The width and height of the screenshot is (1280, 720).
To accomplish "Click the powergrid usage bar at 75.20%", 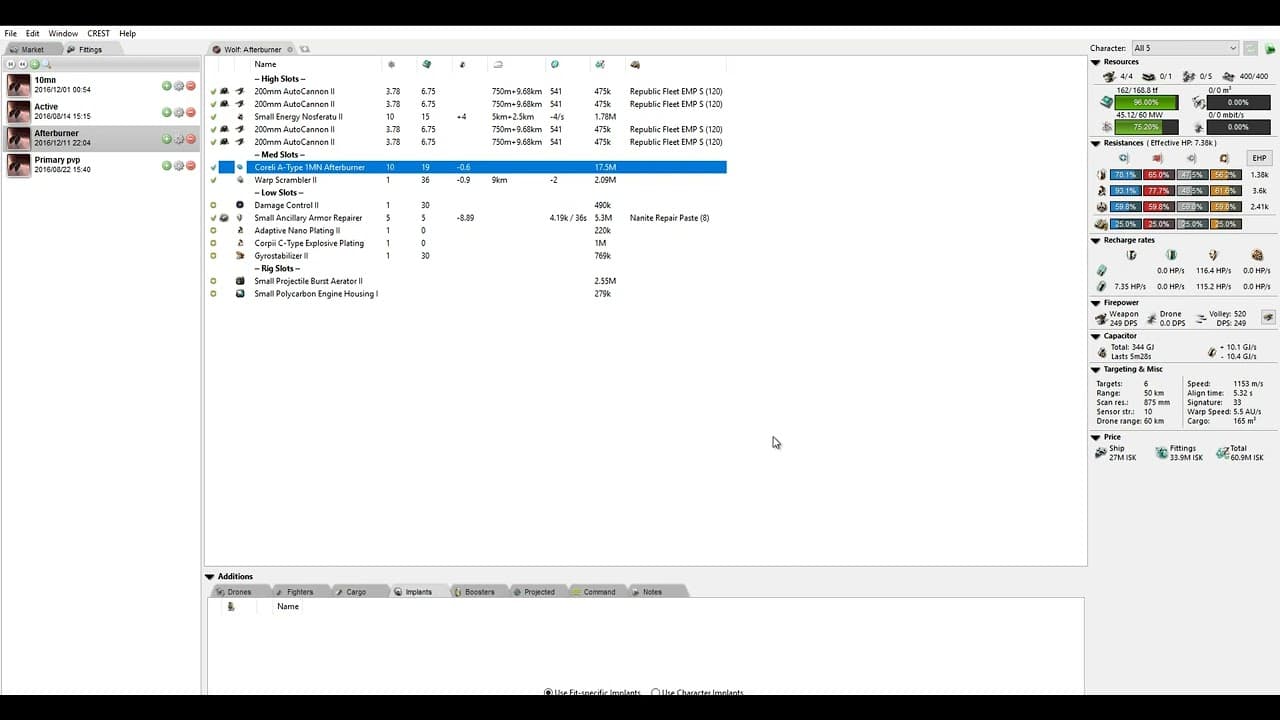I will (1146, 127).
